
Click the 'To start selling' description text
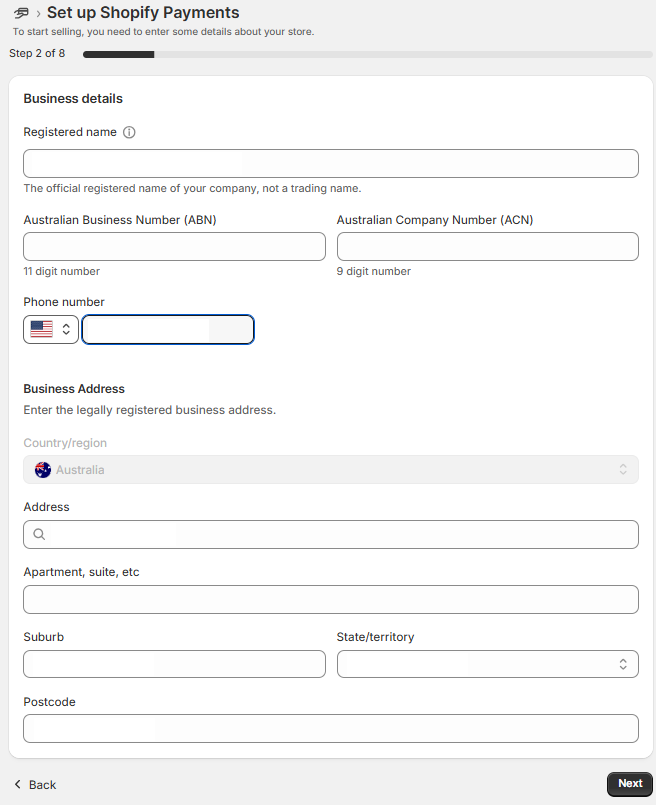[x=163, y=32]
